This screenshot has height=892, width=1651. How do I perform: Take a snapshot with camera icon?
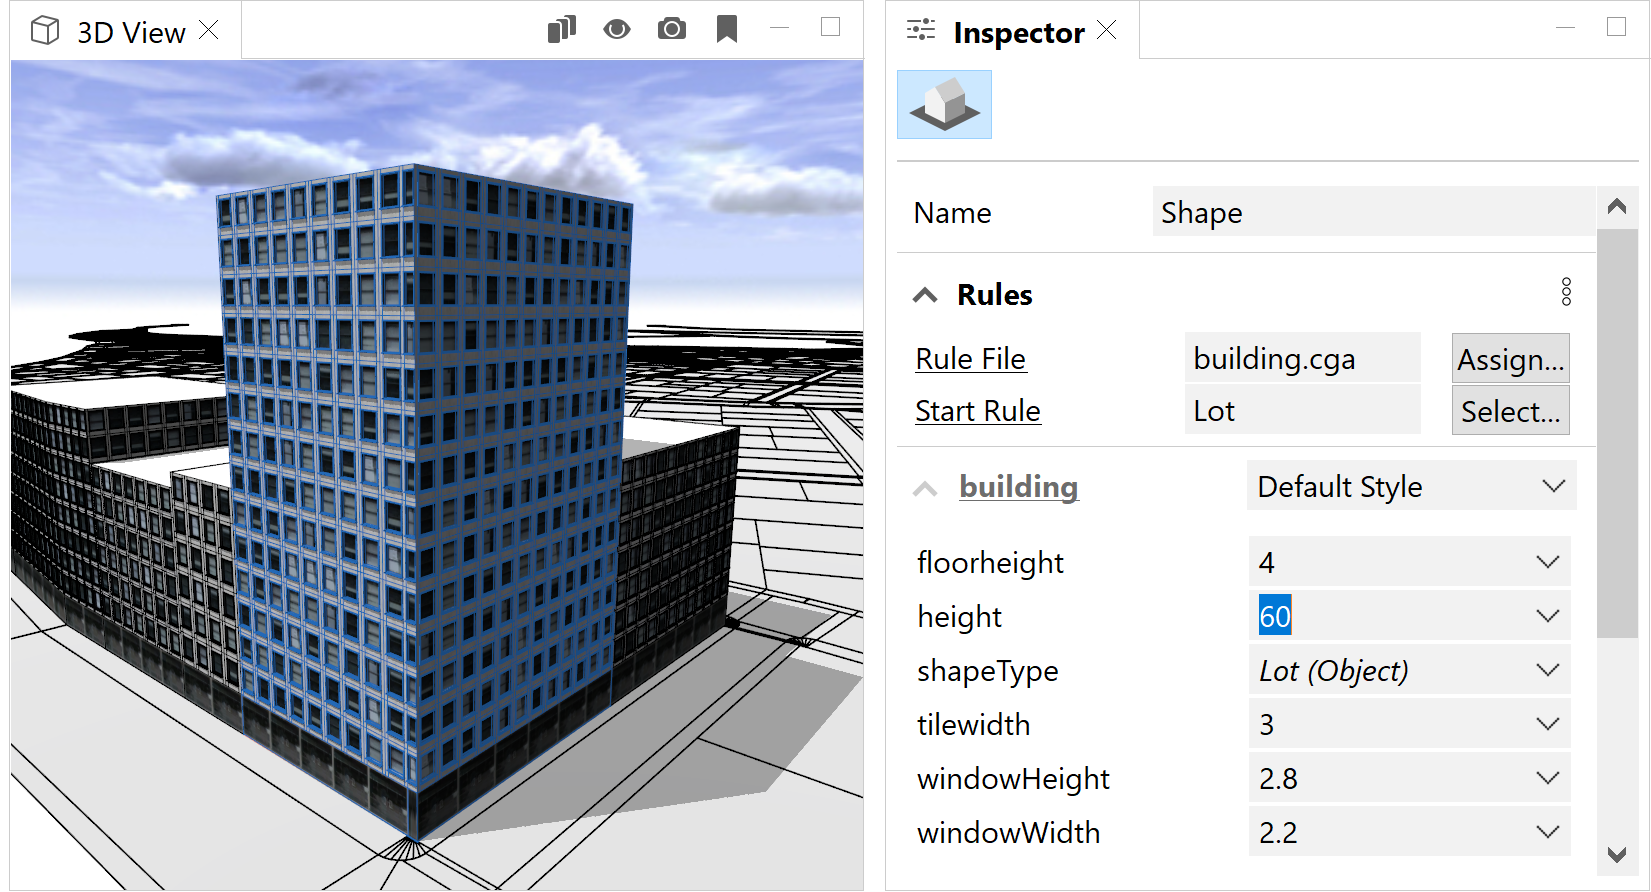[x=672, y=29]
